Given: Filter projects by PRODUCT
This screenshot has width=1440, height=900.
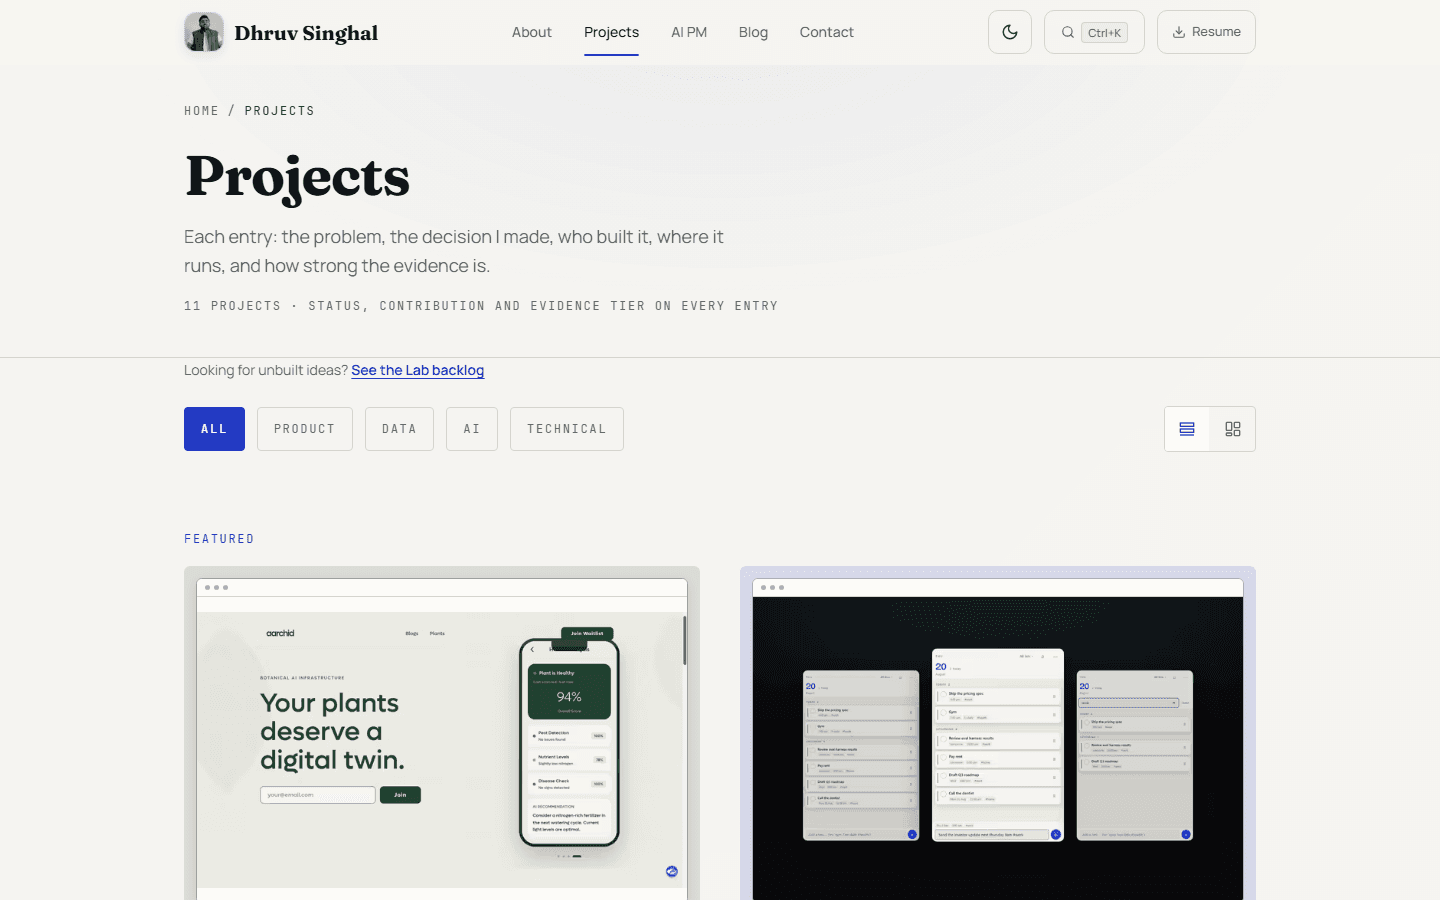Looking at the screenshot, I should click(x=304, y=429).
